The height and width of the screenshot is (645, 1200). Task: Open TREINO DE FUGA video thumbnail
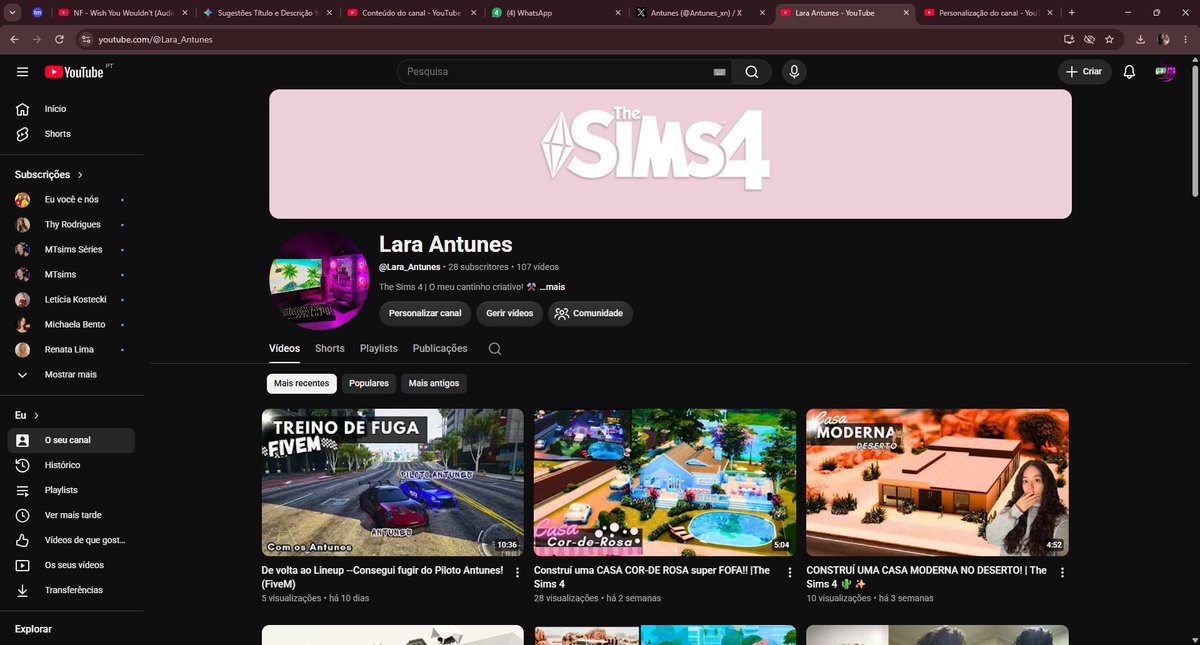(x=393, y=482)
